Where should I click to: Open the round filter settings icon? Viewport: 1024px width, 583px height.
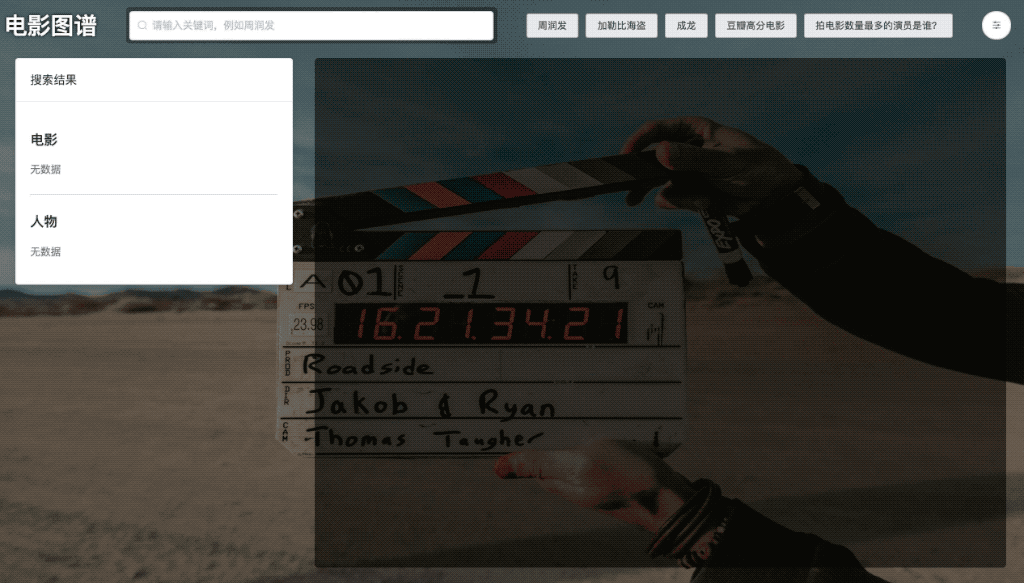pyautogui.click(x=996, y=25)
